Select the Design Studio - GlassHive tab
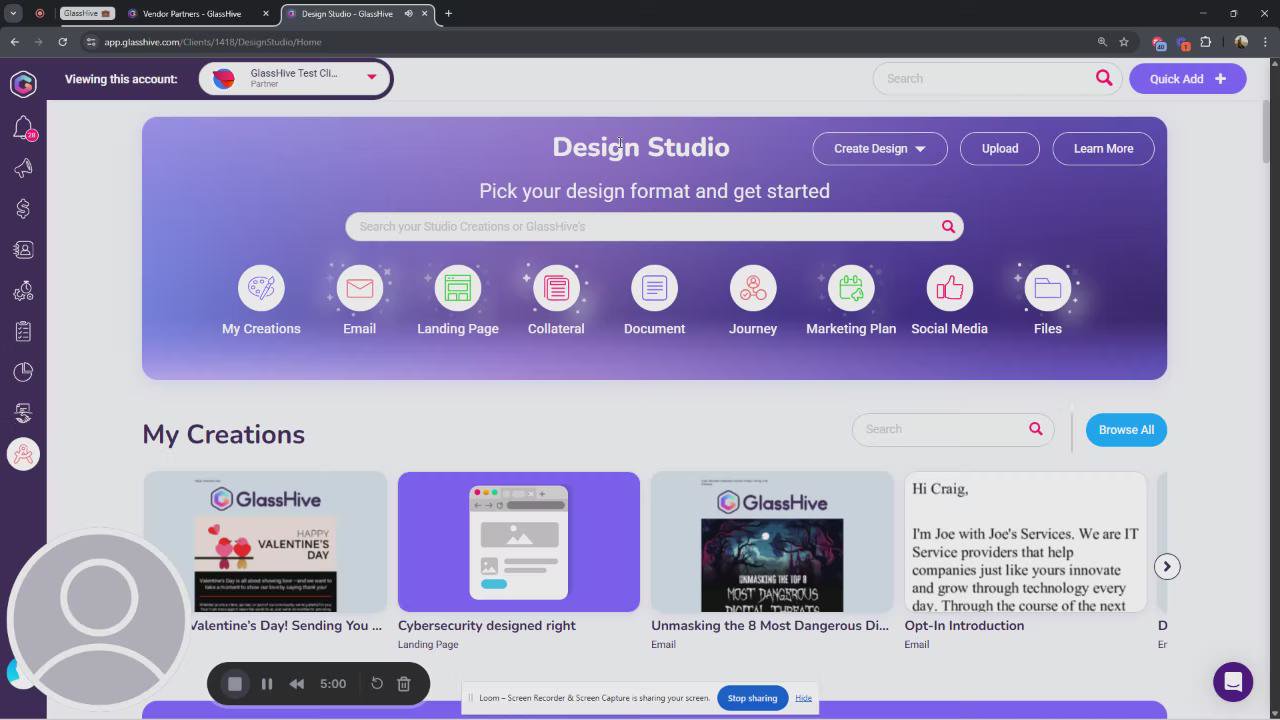The height and width of the screenshot is (720, 1280). tap(357, 14)
